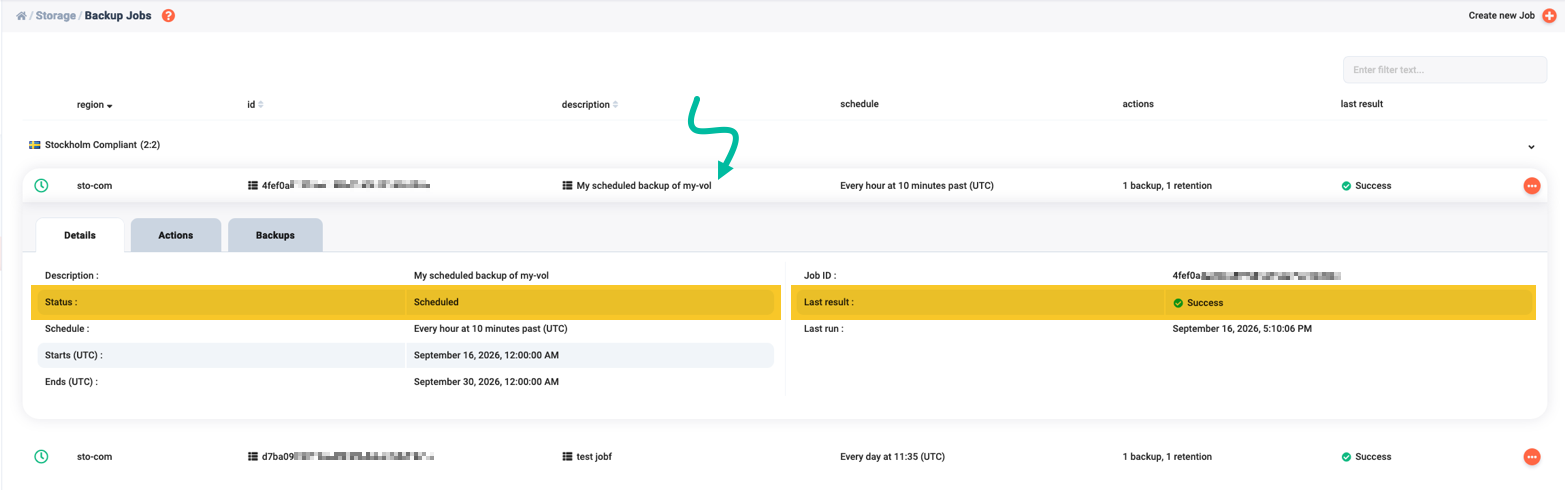Click the Ends value September 30, 2026
Image resolution: width=1565 pixels, height=490 pixels.
click(x=486, y=382)
